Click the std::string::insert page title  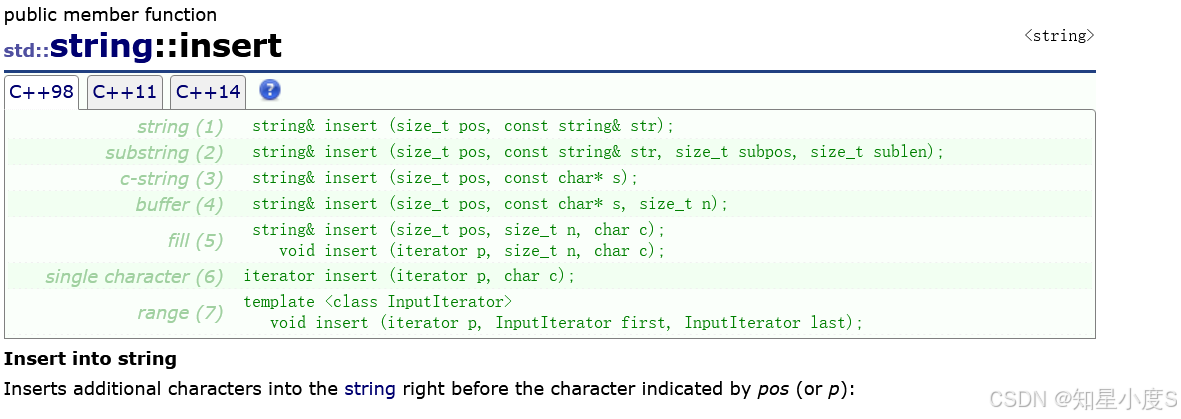pyautogui.click(x=142, y=47)
